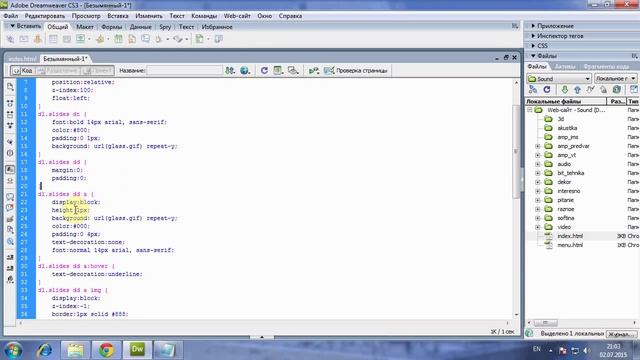Expand Files panel to show both sites
Screen dimensions: 640x360
click(x=634, y=89)
